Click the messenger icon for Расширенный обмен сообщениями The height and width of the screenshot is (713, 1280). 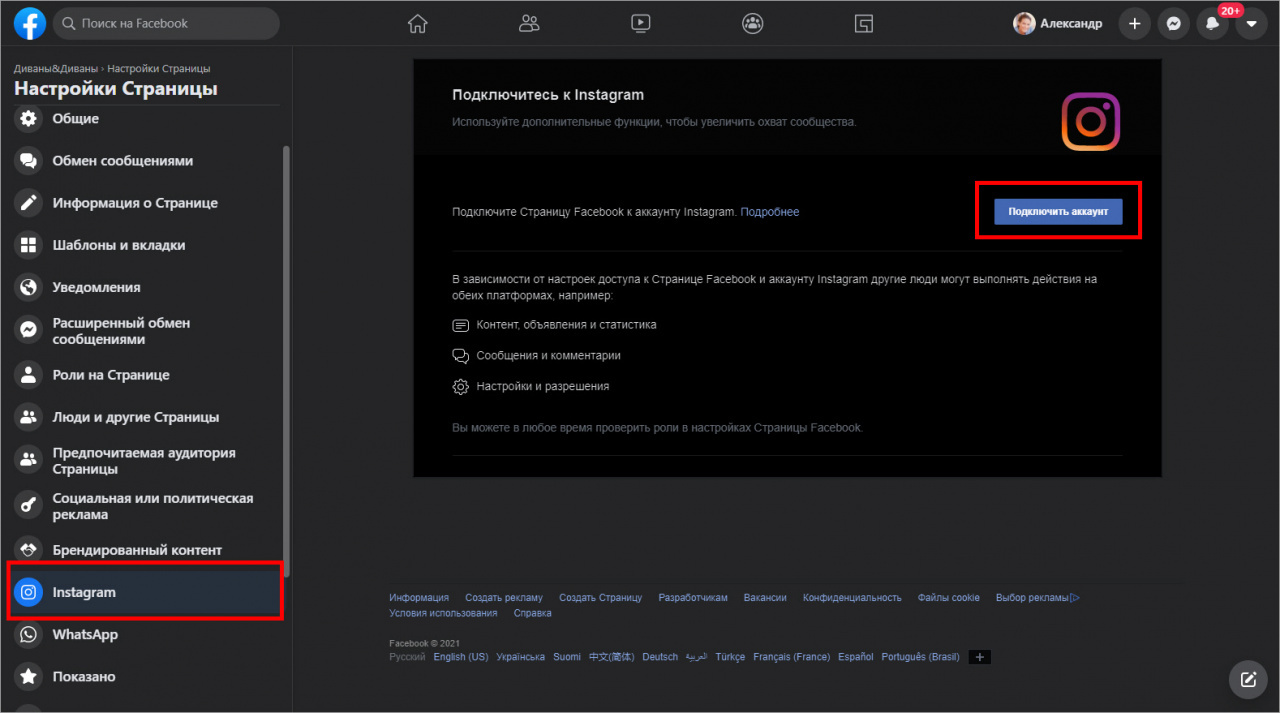pos(29,331)
